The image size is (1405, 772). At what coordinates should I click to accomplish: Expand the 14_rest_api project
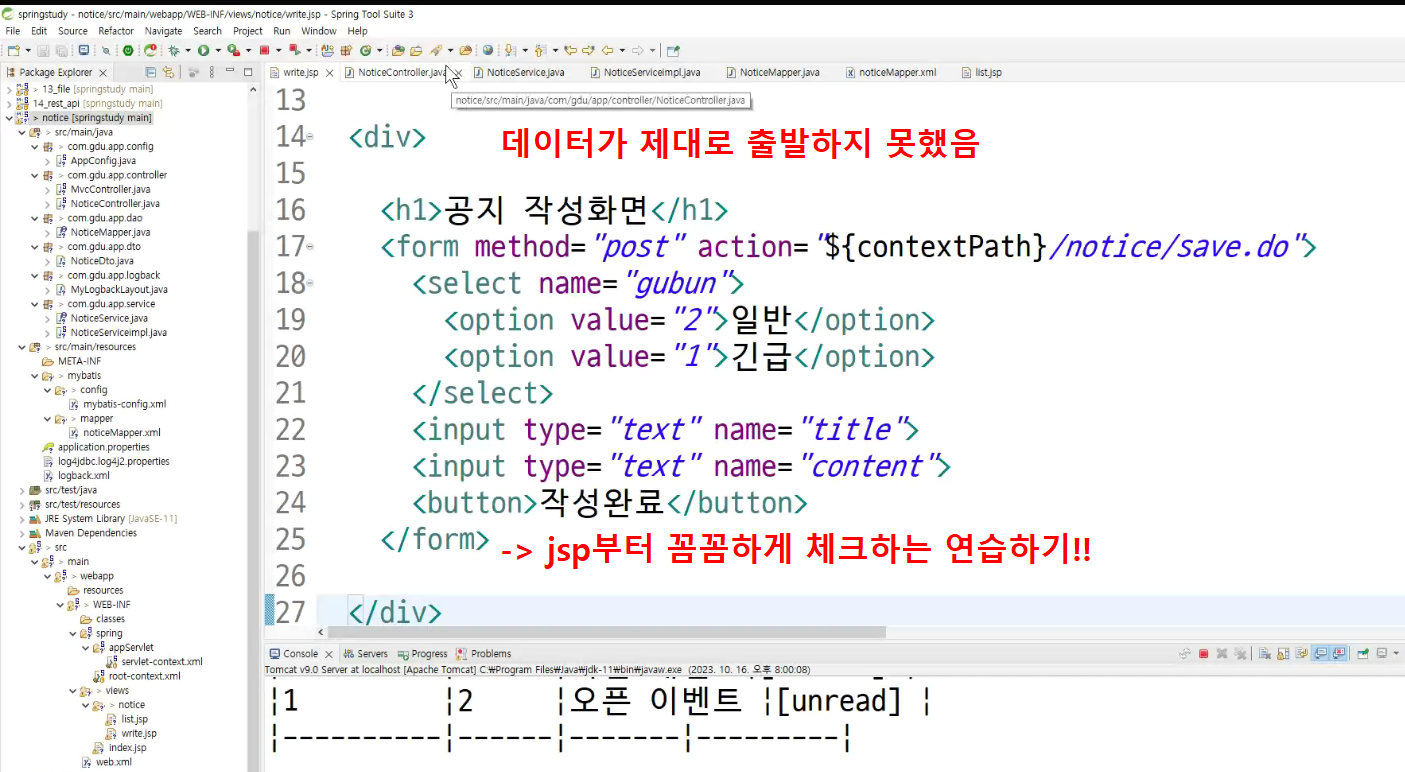(9, 103)
